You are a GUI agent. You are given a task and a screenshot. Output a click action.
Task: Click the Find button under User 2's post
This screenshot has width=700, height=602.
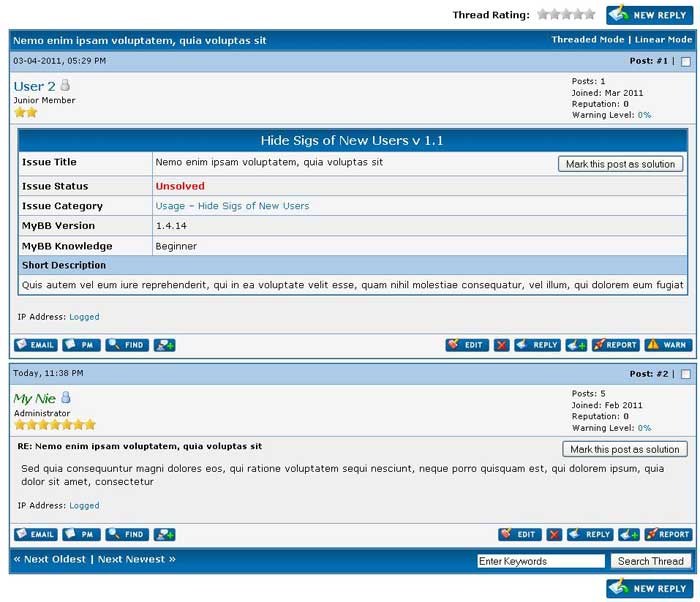pyautogui.click(x=127, y=345)
